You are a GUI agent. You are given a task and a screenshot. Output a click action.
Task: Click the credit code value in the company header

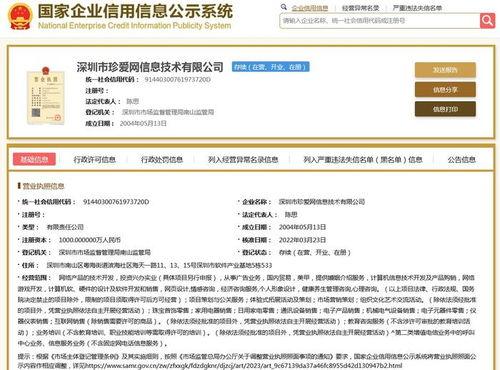pos(177,80)
